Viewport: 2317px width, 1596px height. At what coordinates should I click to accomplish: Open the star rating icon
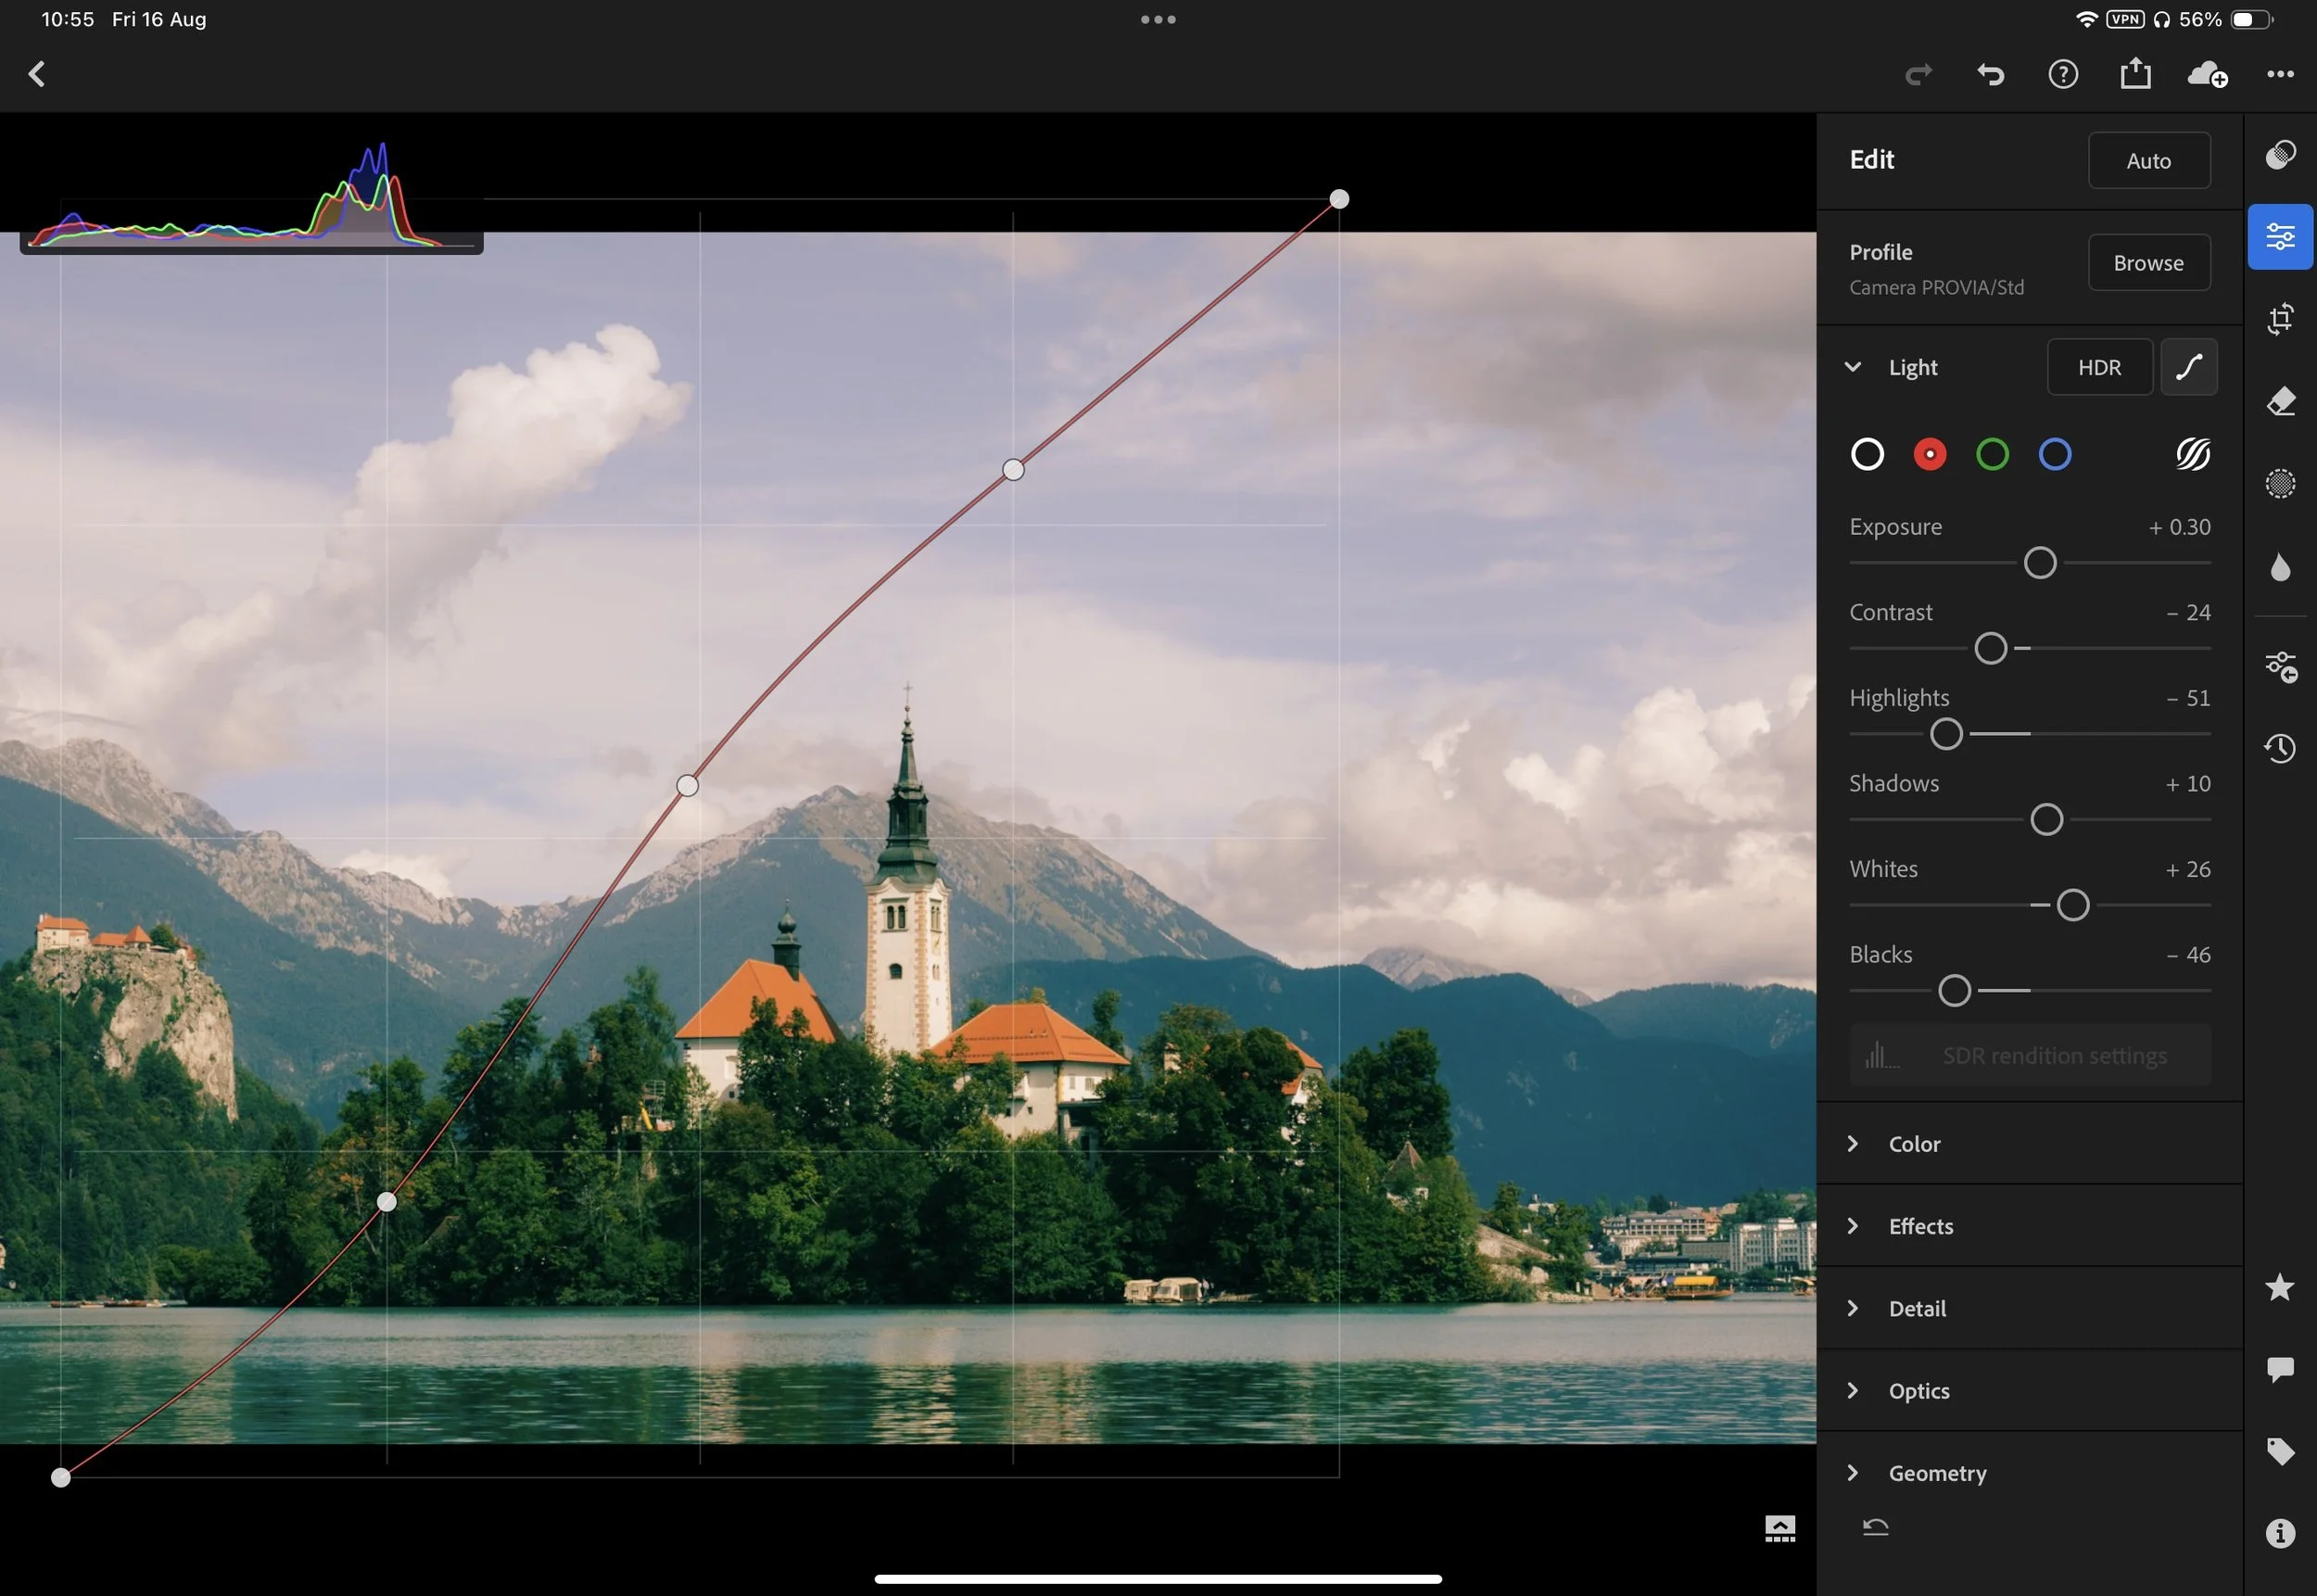[2280, 1287]
